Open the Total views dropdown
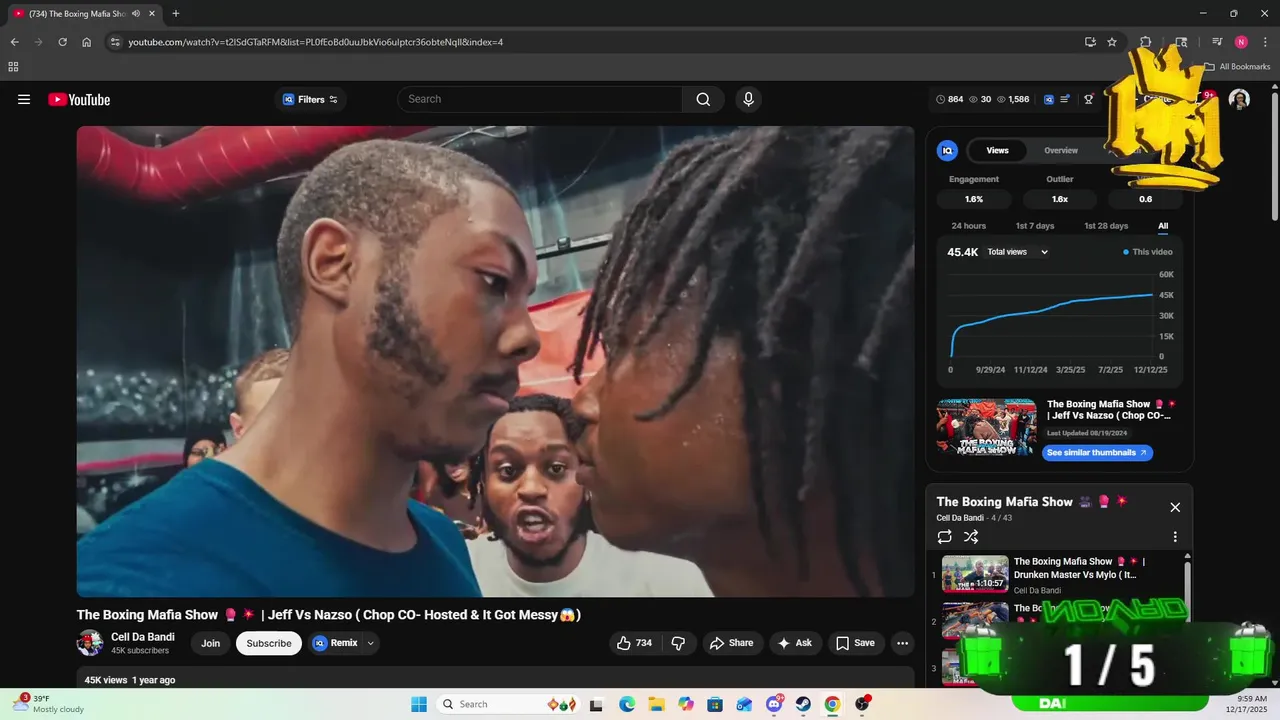The image size is (1280, 720). [x=1017, y=252]
